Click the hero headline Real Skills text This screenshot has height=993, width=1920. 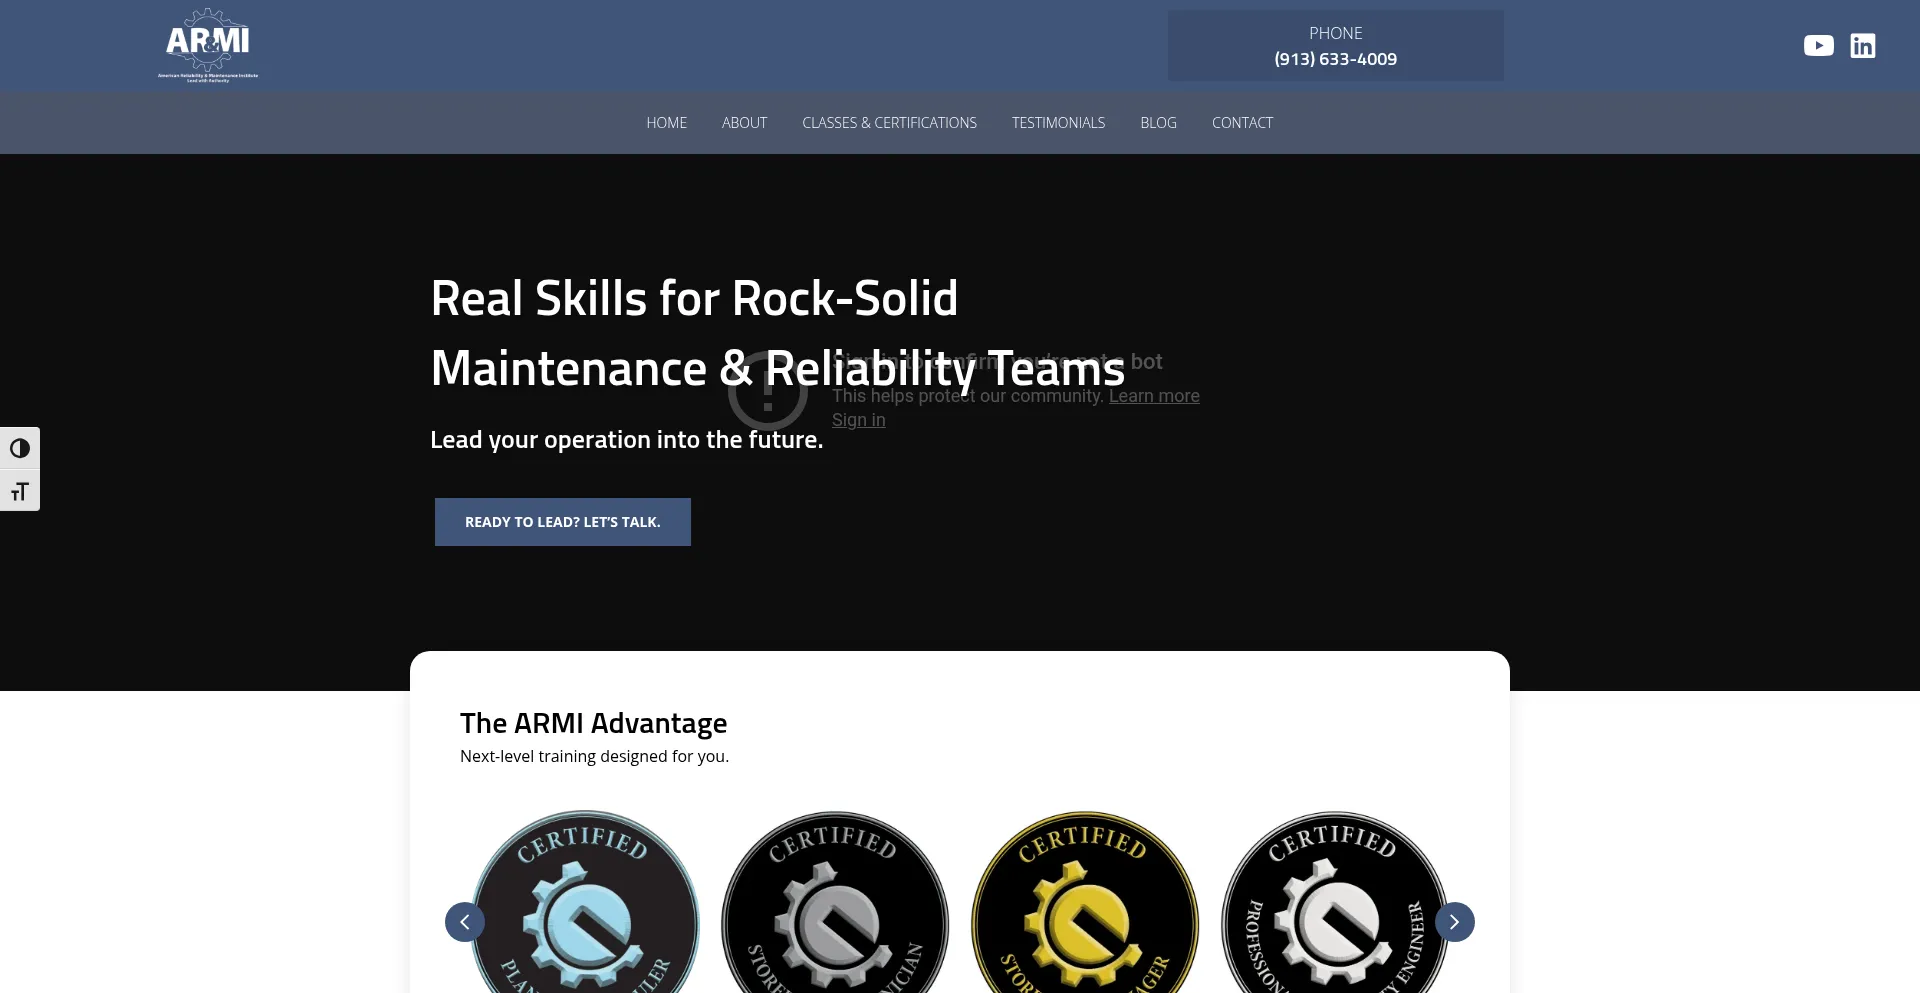(778, 333)
